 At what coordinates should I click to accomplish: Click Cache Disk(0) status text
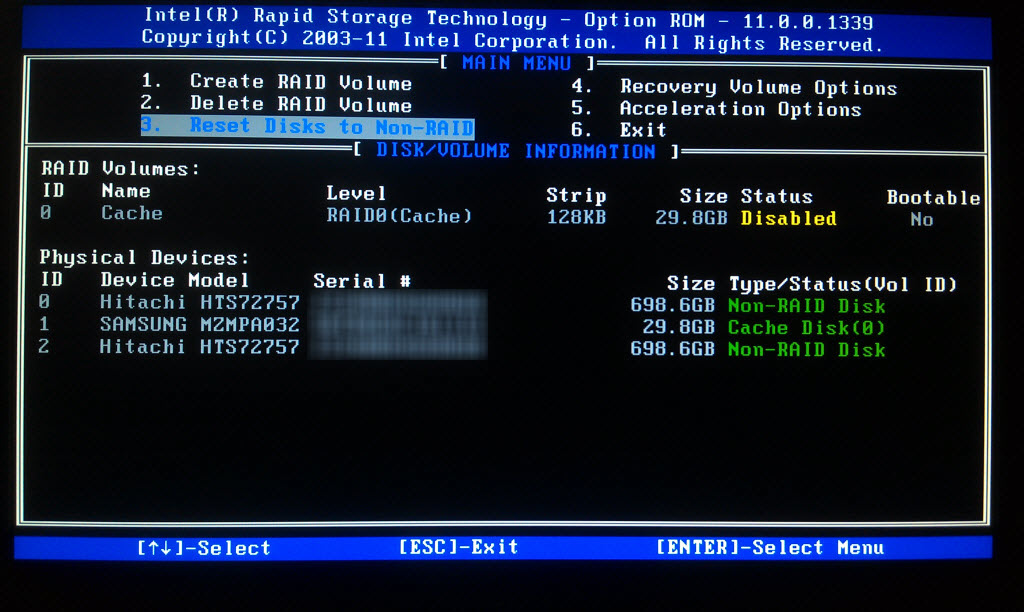tap(807, 327)
